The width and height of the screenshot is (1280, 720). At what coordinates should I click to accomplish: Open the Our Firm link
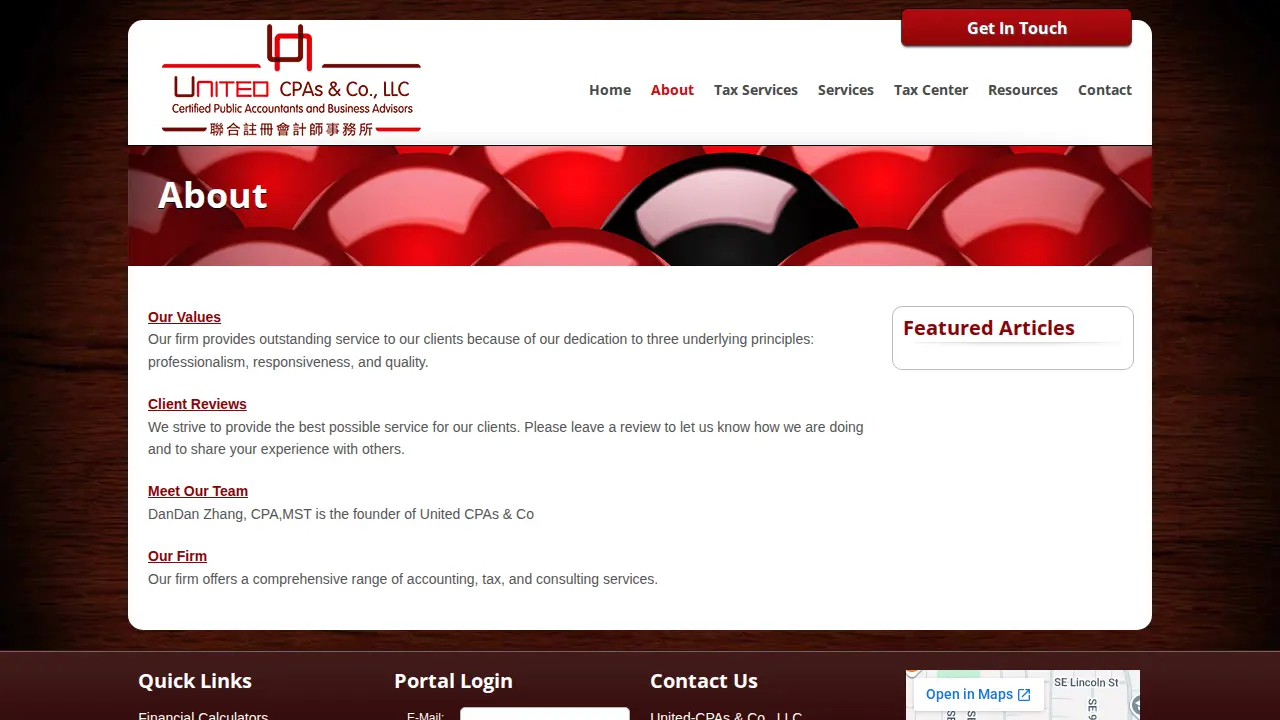(x=177, y=556)
